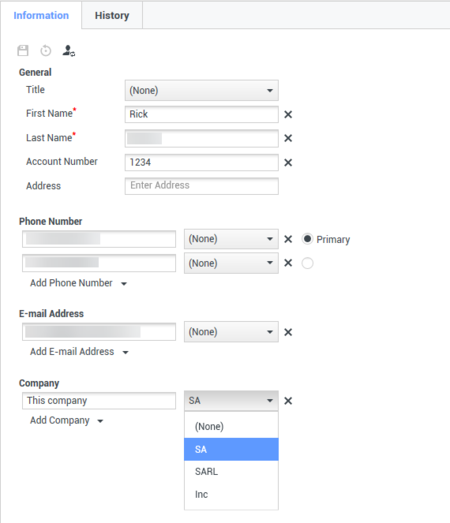Viewport: 450px width, 523px height.
Task: Click the Save contact icon
Action: point(23,51)
